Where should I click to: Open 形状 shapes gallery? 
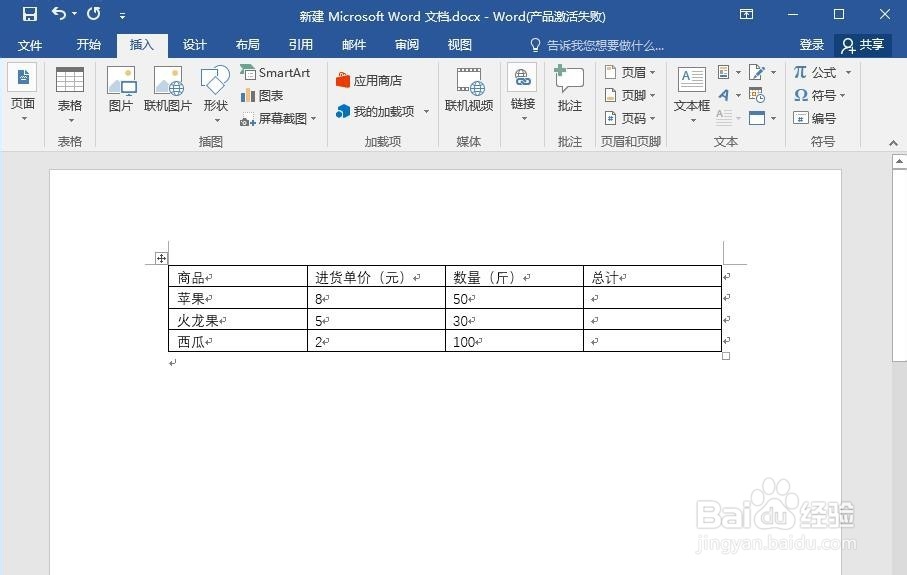pos(215,93)
